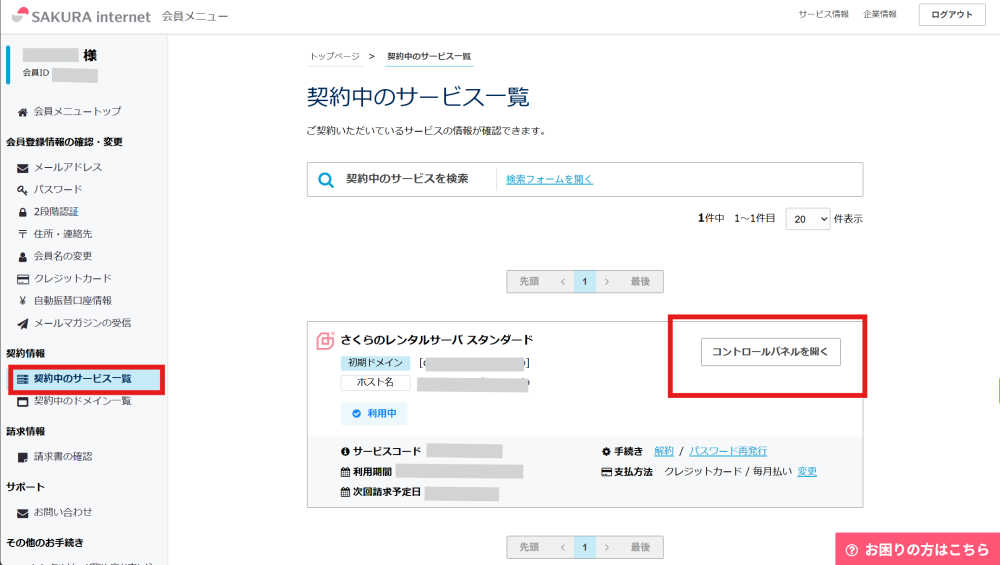This screenshot has width=1000, height=565.
Task: Click the magnifier search icon
Action: pos(326,180)
